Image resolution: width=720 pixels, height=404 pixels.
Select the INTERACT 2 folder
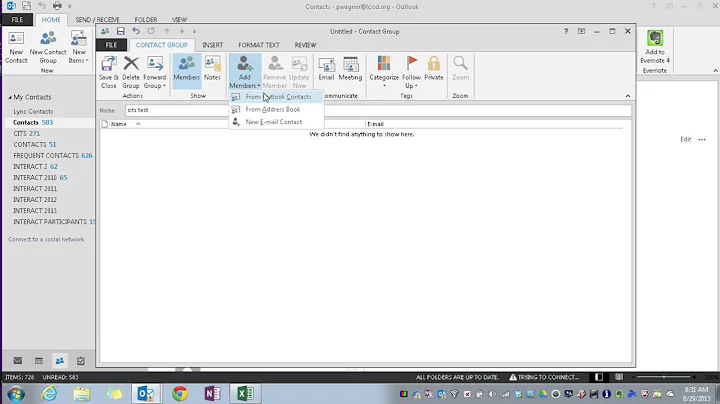point(35,167)
